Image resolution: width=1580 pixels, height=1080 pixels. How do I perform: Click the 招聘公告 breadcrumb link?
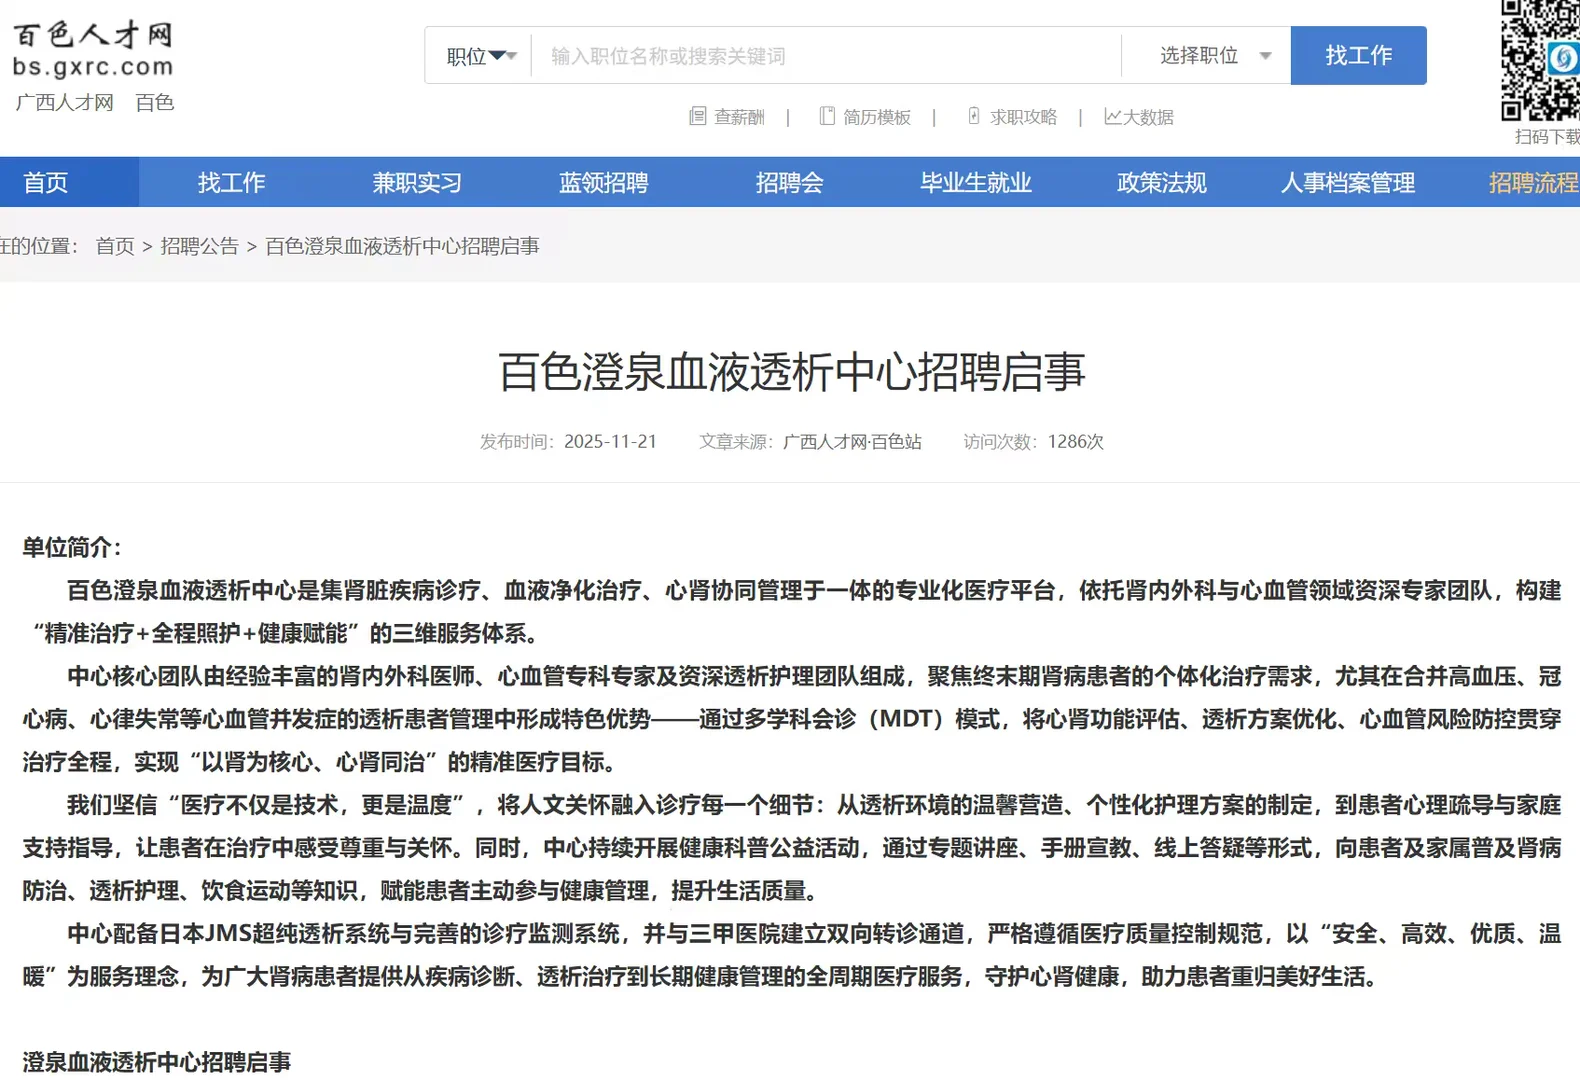pyautogui.click(x=200, y=246)
